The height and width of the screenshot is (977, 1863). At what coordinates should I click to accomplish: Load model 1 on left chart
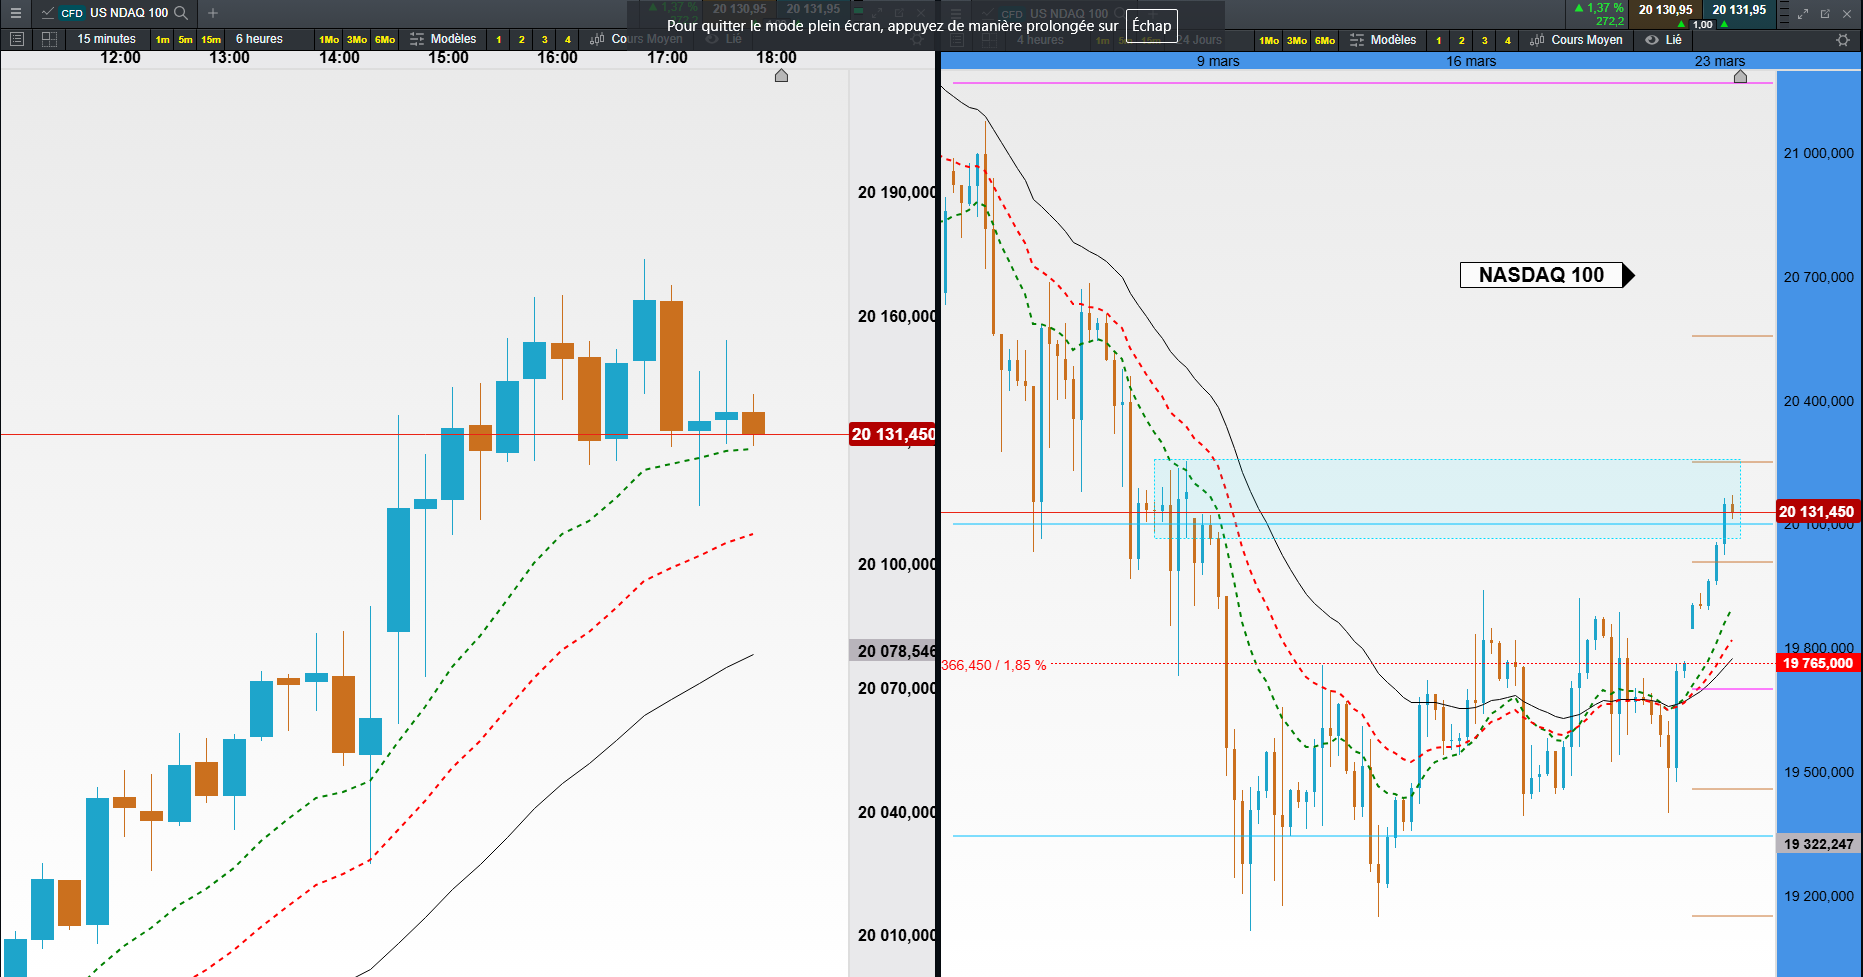click(499, 40)
